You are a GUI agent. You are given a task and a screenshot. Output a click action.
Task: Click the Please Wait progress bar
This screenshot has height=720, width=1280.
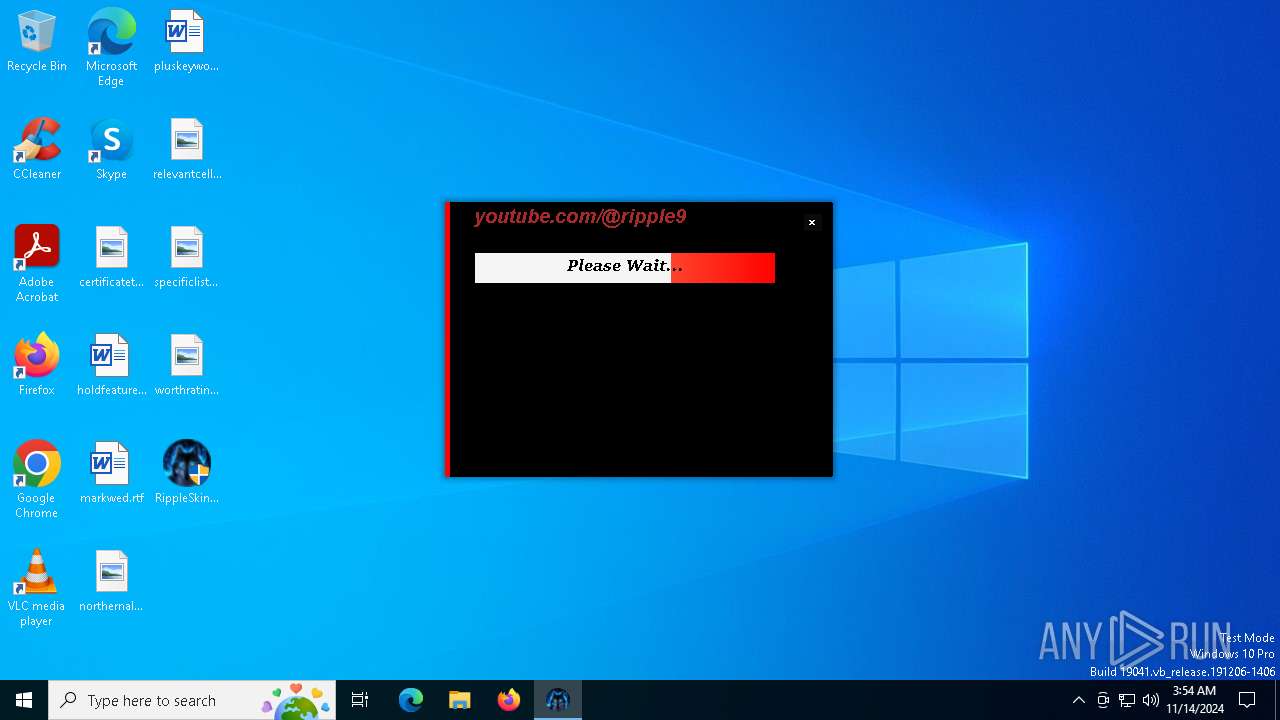coord(624,268)
